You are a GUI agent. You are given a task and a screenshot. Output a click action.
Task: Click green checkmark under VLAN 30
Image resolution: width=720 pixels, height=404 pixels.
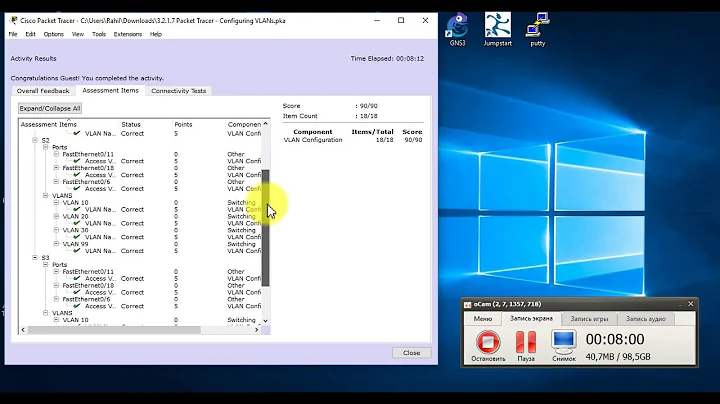tap(77, 237)
